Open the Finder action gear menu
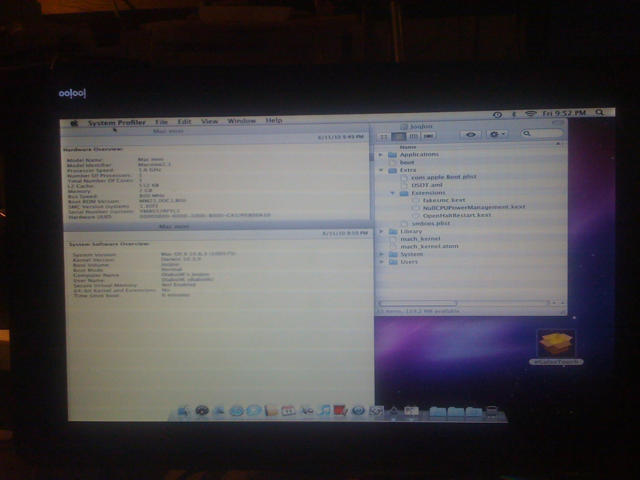 pos(497,134)
